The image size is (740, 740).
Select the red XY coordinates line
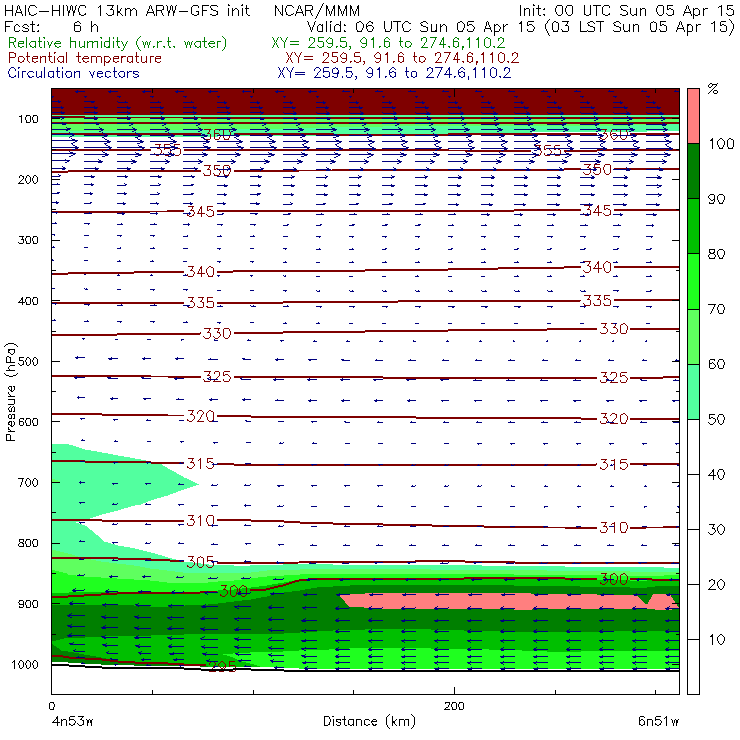tap(402, 58)
